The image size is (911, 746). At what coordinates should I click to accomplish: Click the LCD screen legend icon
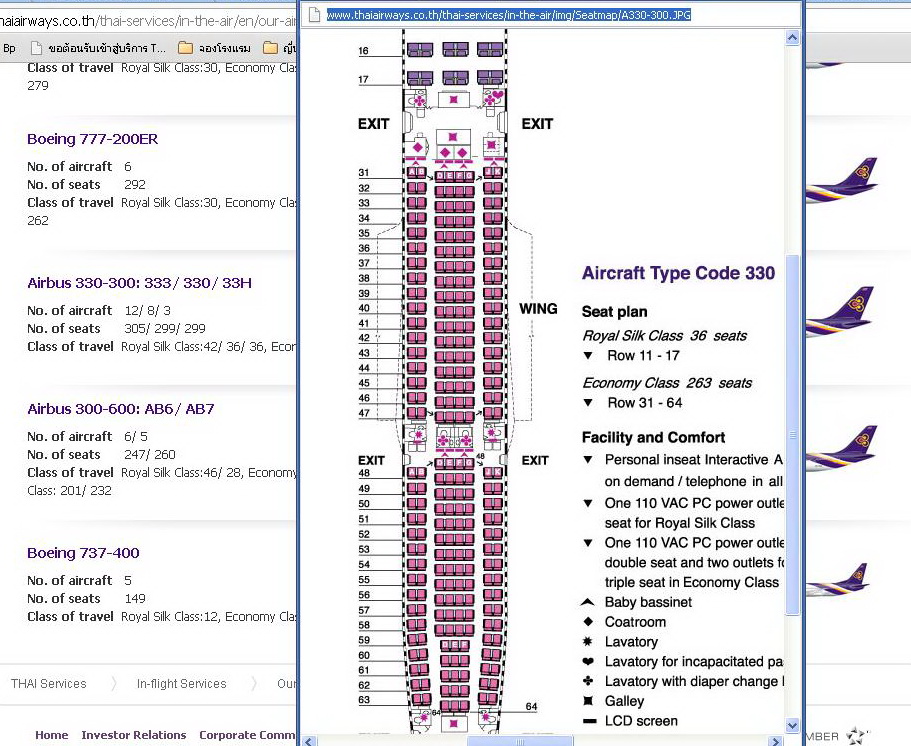pyautogui.click(x=587, y=721)
